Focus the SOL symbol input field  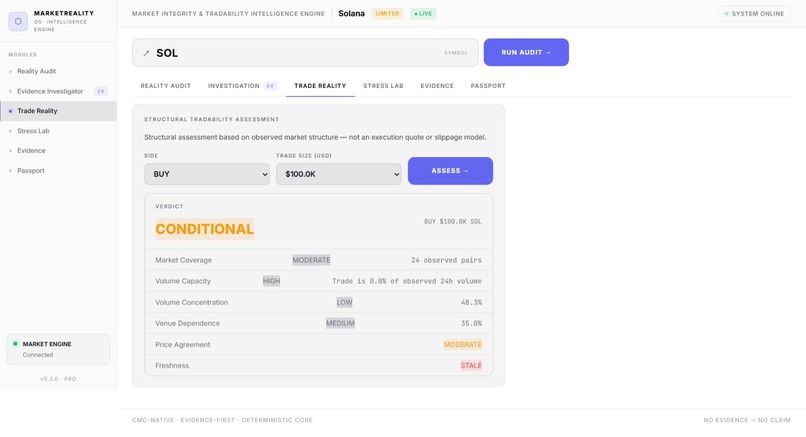(x=305, y=52)
